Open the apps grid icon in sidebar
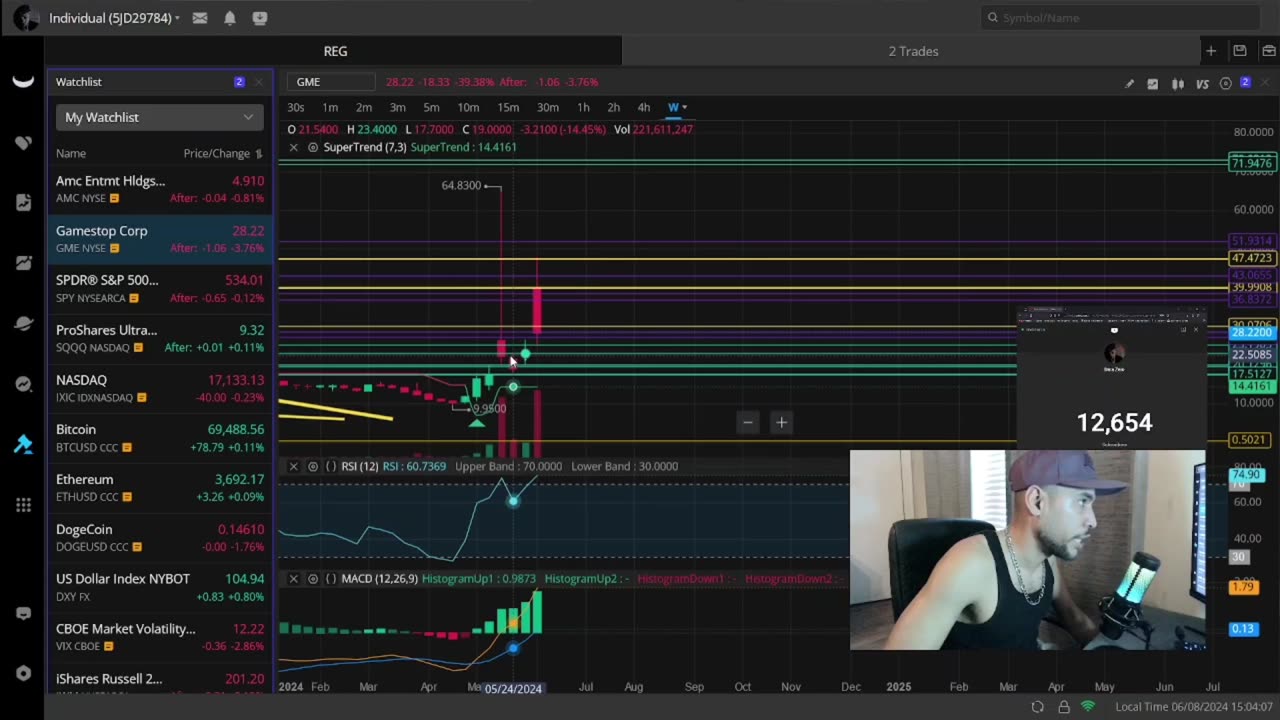Screen dimensions: 1280x720 pyautogui.click(x=23, y=505)
